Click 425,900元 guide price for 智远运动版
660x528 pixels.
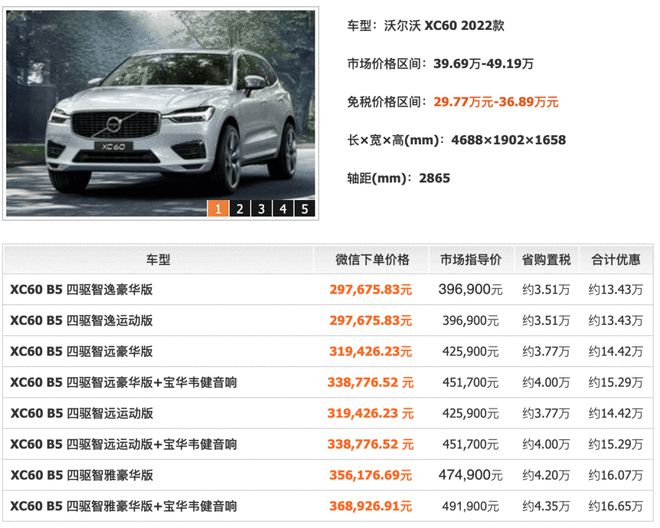point(471,413)
